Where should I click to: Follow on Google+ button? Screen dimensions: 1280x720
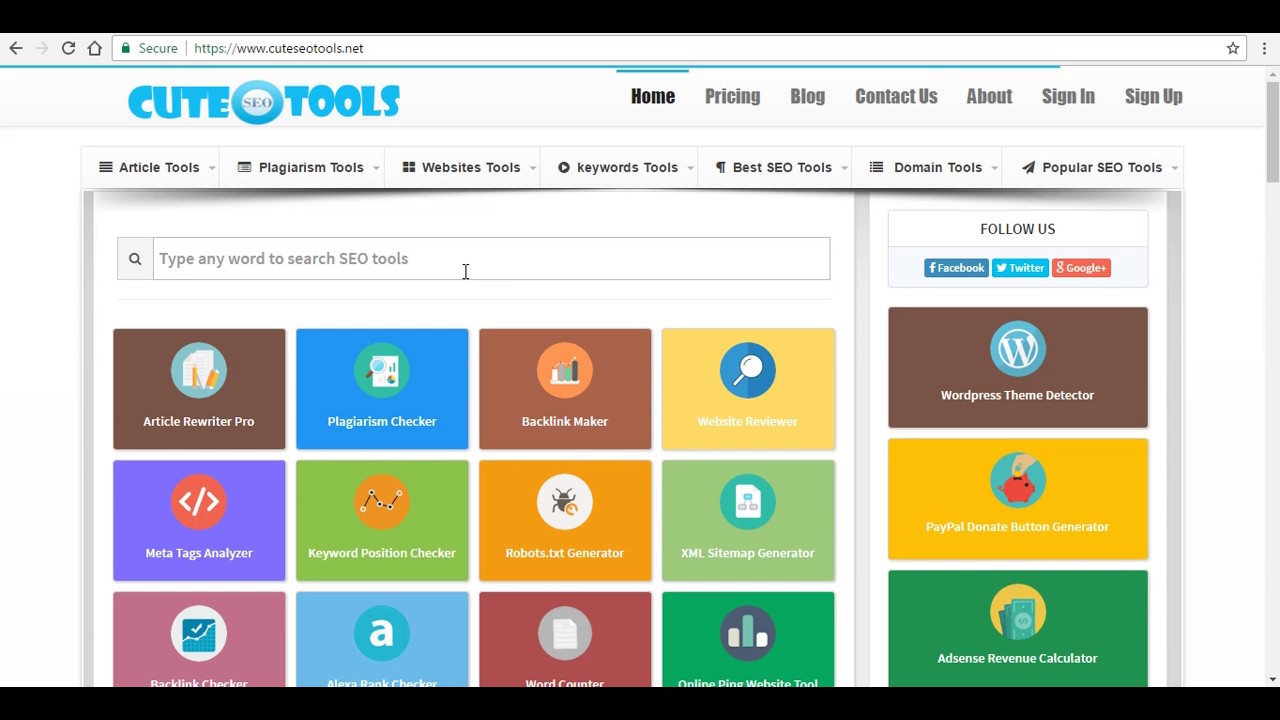1081,268
